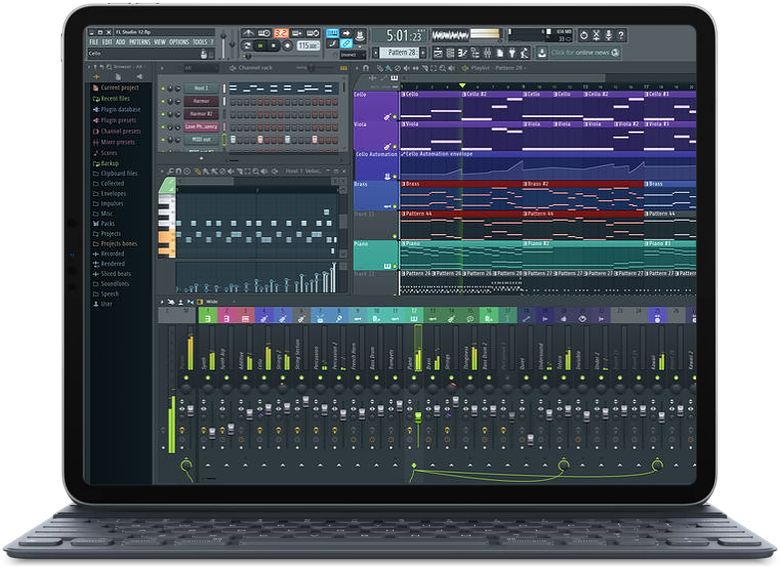Expand Plugin database in browser
Image resolution: width=780 pixels, height=567 pixels.
coord(116,109)
